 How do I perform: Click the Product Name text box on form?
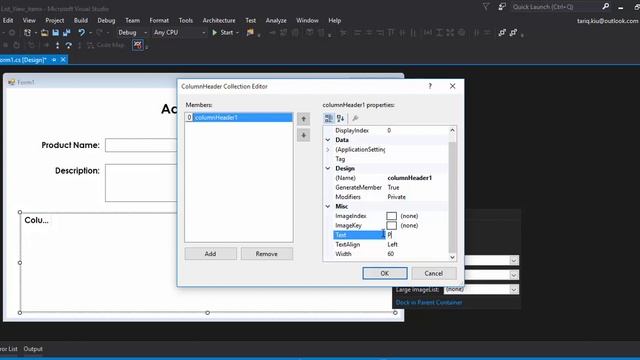tap(141, 145)
